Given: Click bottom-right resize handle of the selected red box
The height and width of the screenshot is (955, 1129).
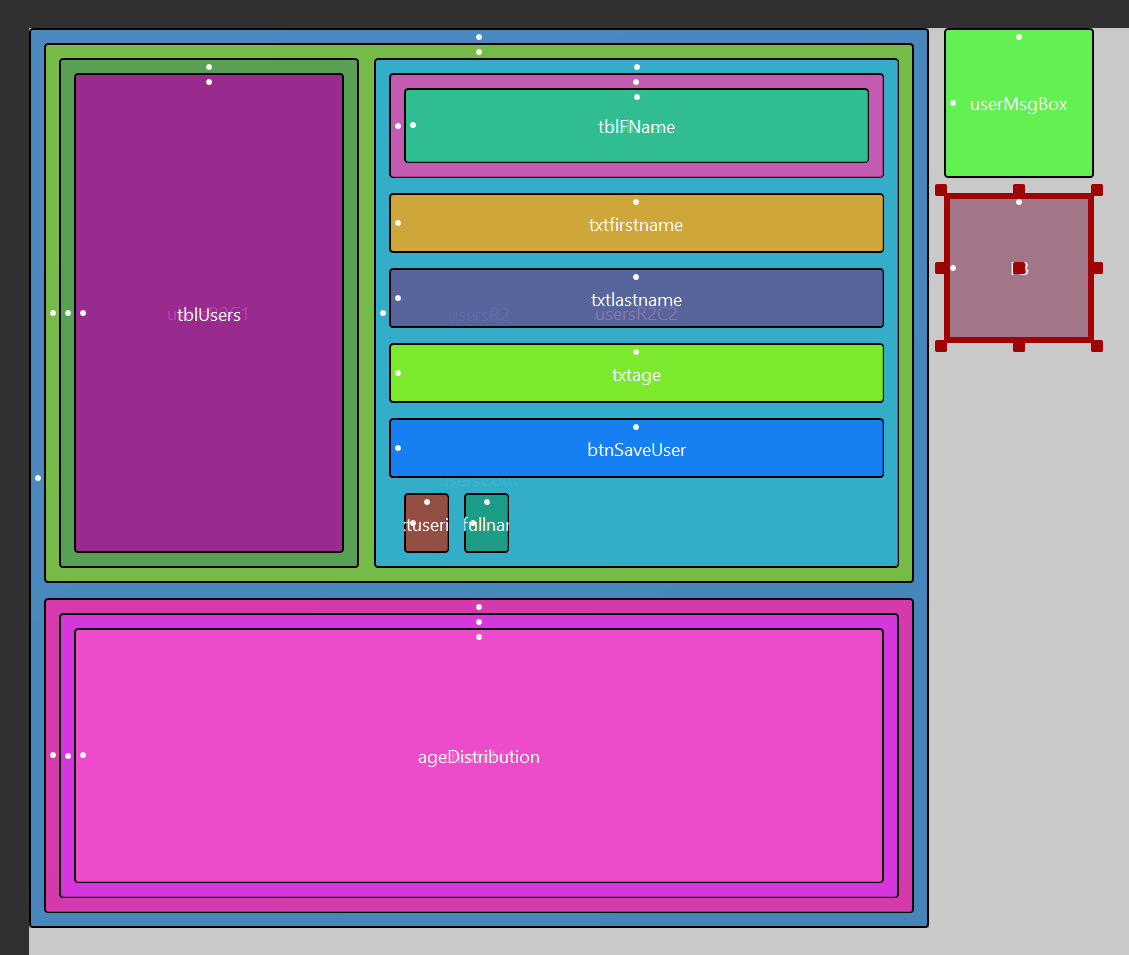Looking at the screenshot, I should pyautogui.click(x=1097, y=346).
